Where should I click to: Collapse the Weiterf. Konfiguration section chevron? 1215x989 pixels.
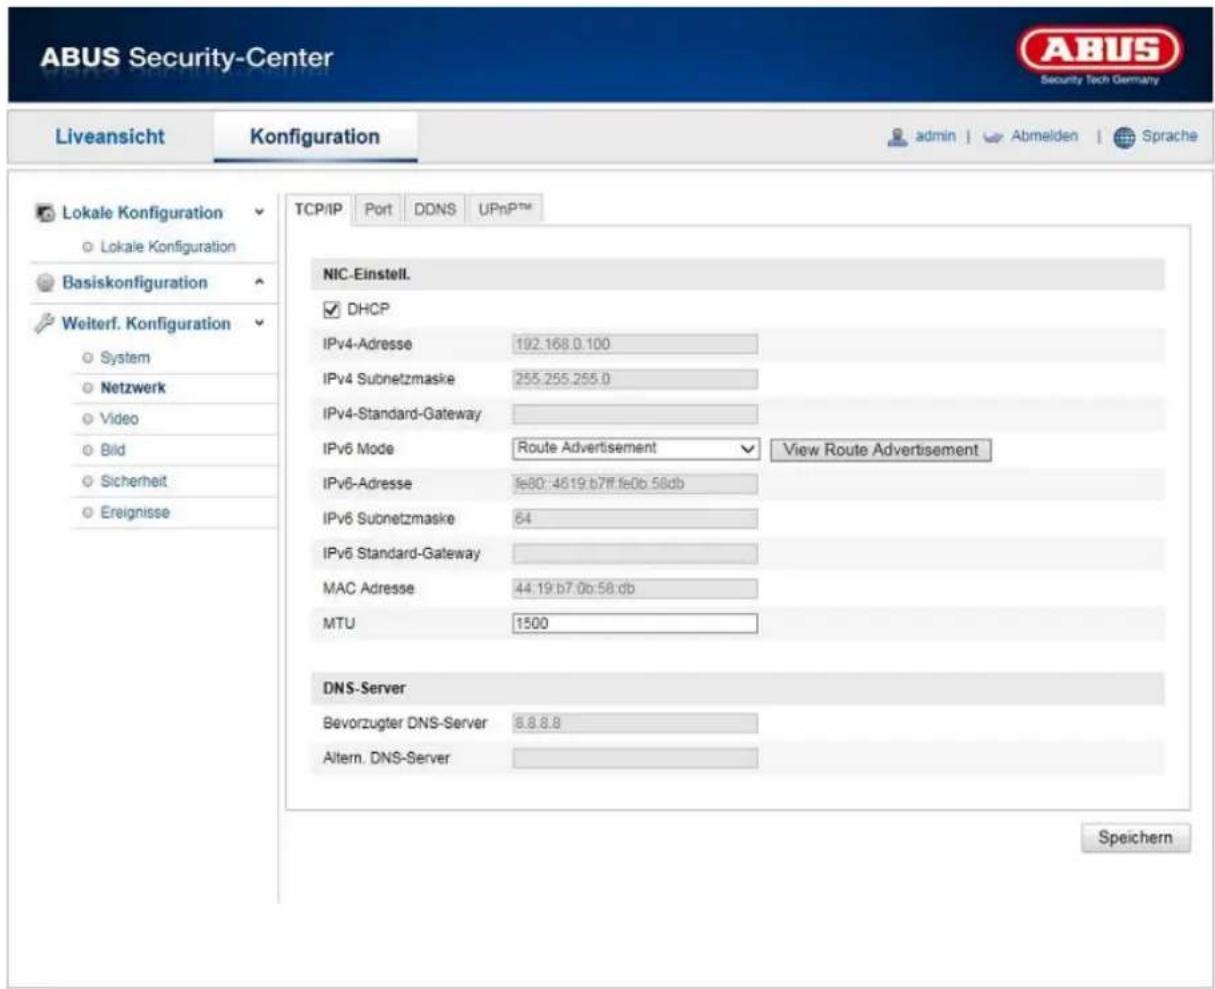coord(260,324)
